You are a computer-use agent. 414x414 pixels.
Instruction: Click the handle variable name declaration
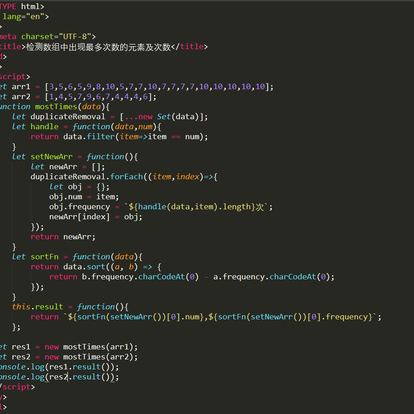pos(44,127)
